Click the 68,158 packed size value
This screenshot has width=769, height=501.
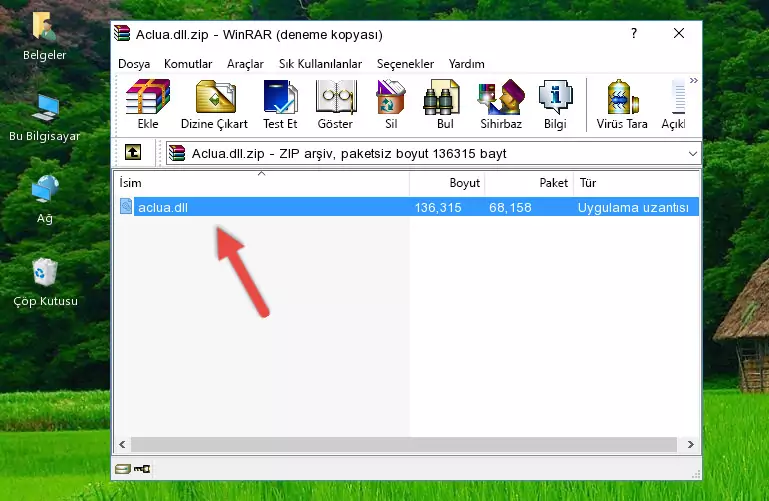pyautogui.click(x=510, y=207)
